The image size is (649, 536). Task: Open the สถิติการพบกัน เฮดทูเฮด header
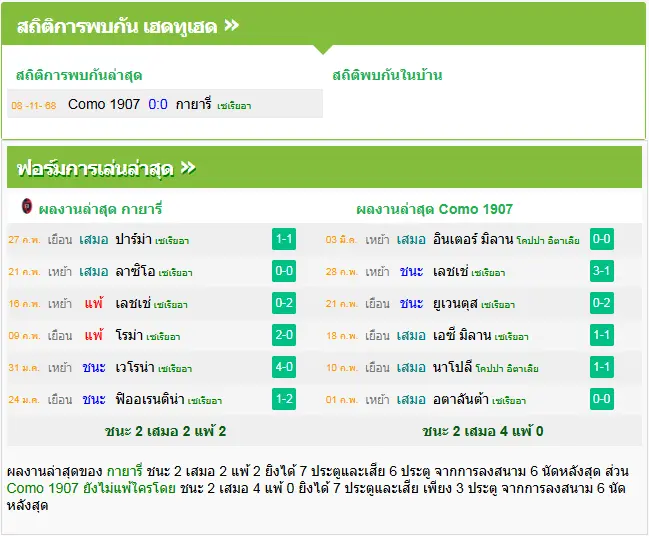click(x=323, y=26)
